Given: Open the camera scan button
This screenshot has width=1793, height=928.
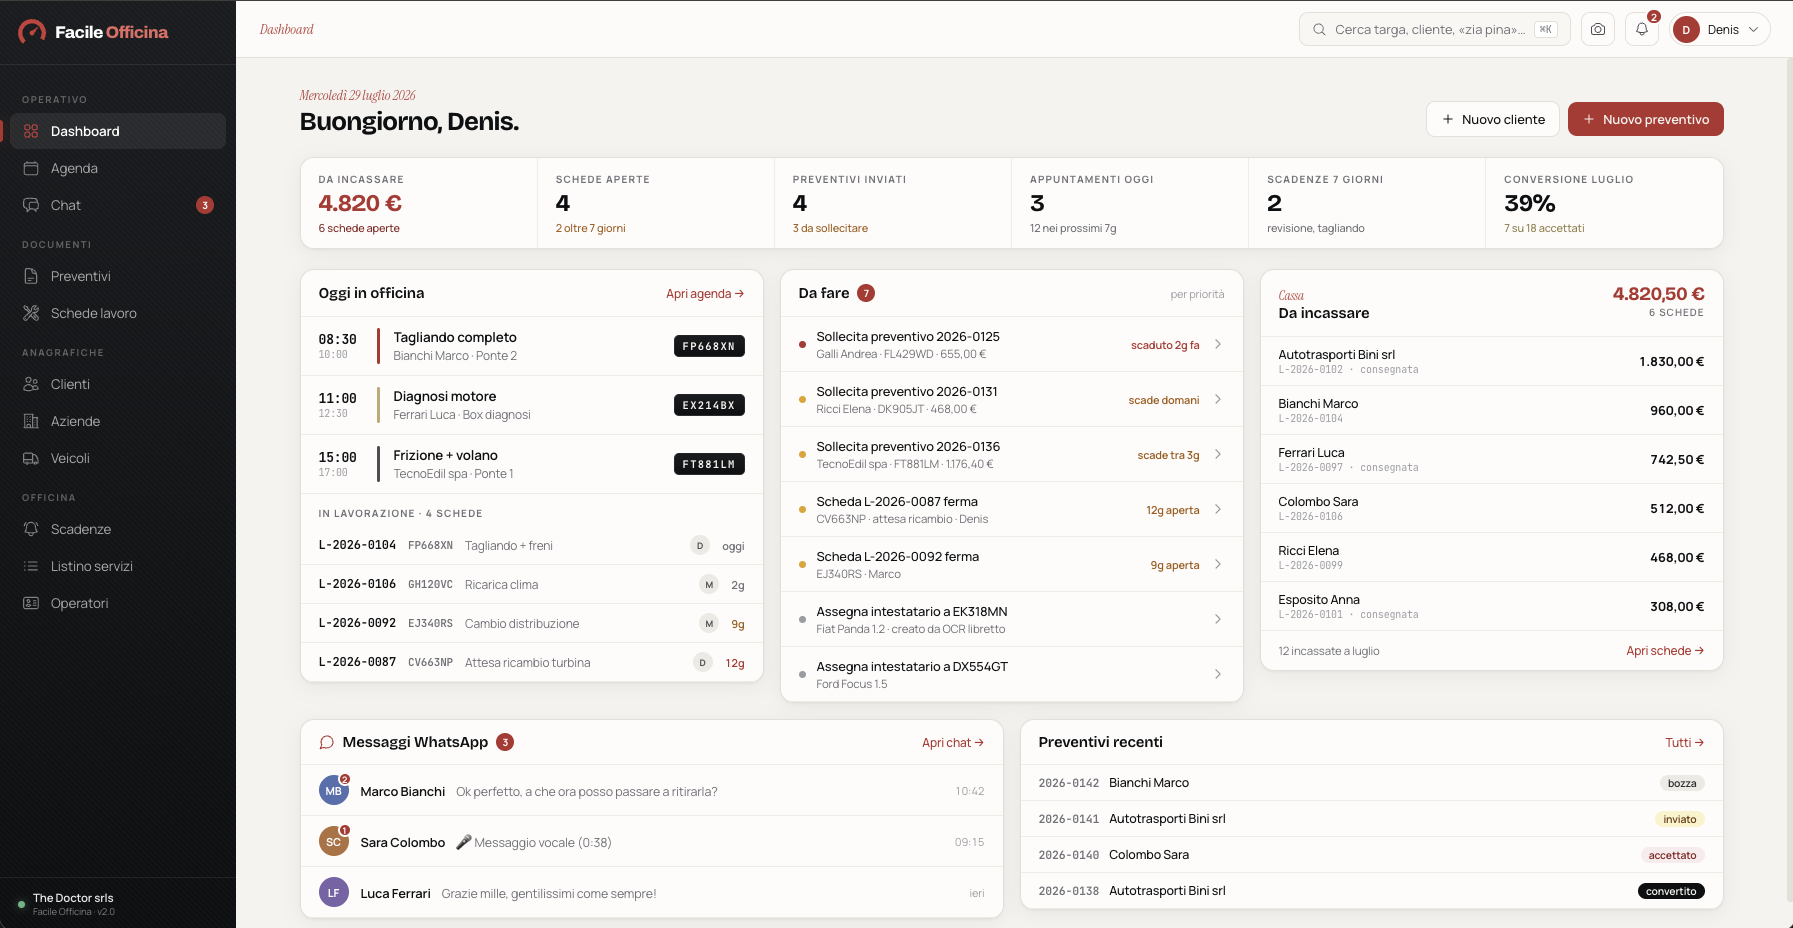Looking at the screenshot, I should tap(1598, 29).
